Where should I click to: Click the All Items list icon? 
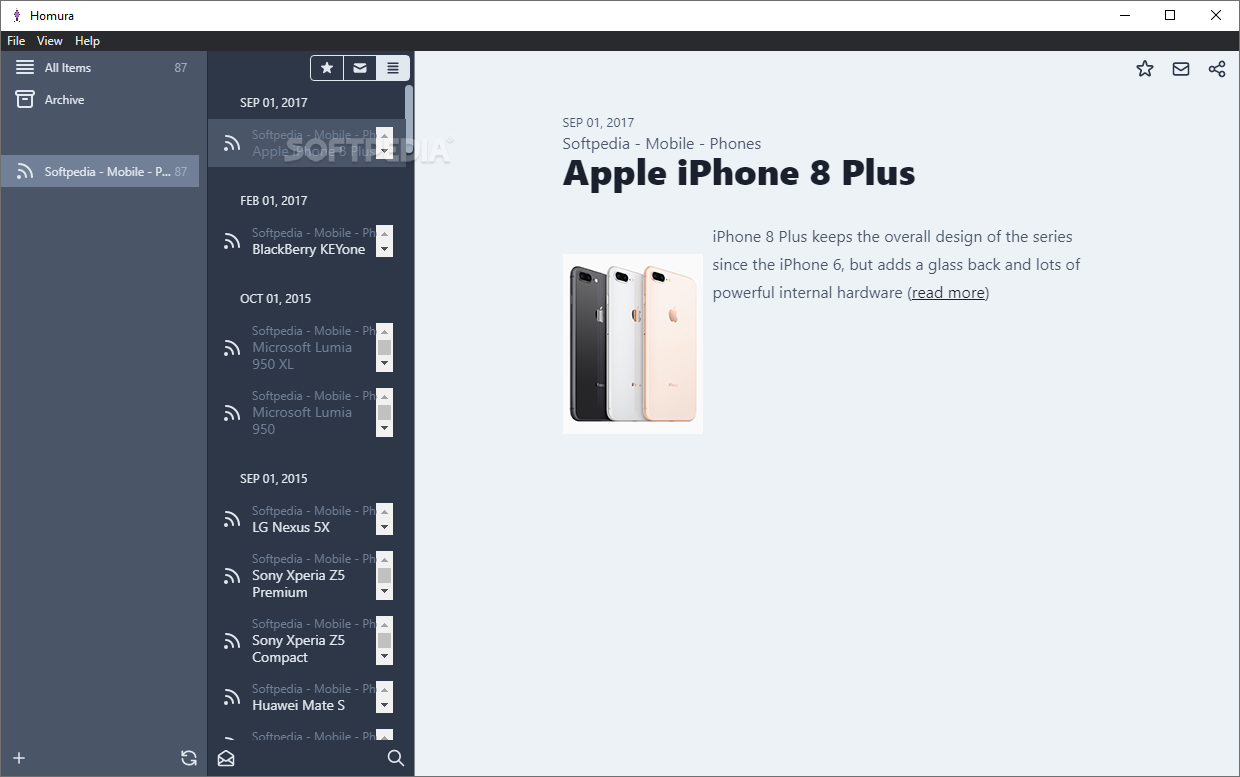(x=25, y=68)
